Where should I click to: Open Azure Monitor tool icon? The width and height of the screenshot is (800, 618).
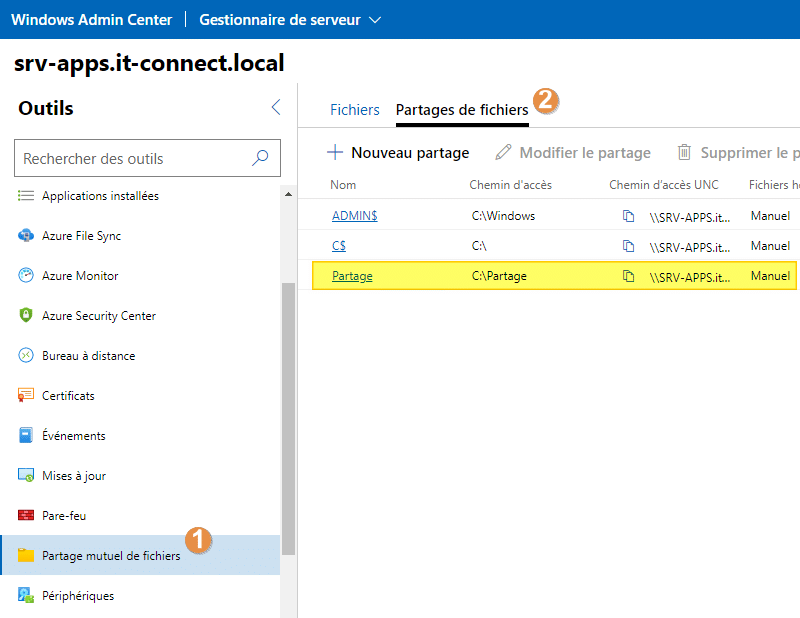(26, 276)
